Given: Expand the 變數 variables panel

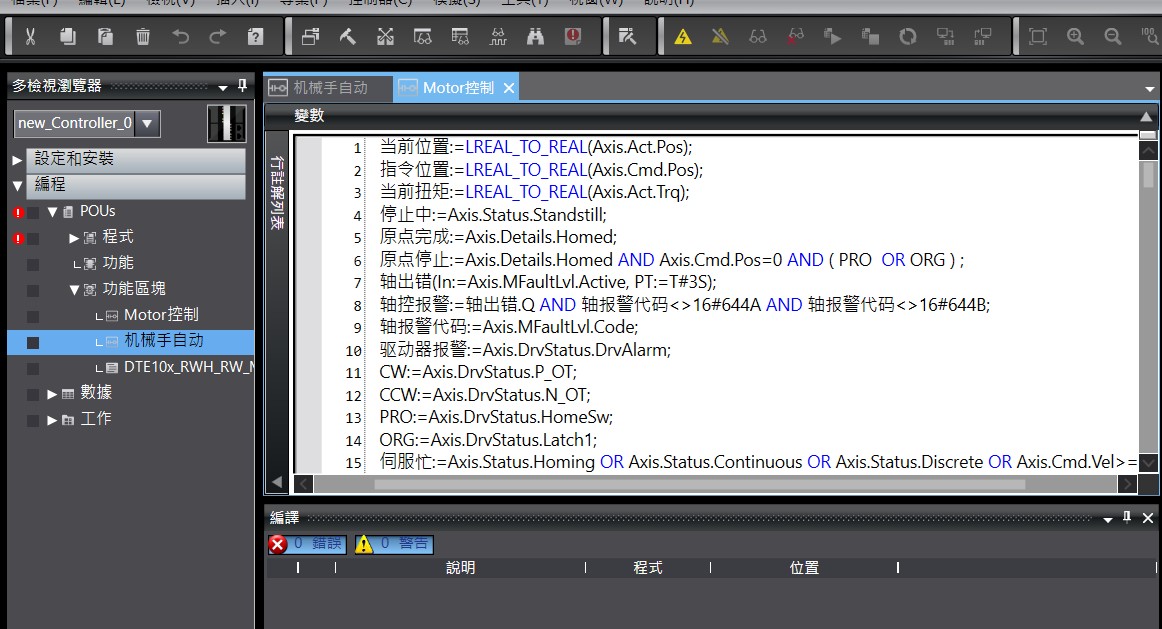Looking at the screenshot, I should click(x=1146, y=116).
